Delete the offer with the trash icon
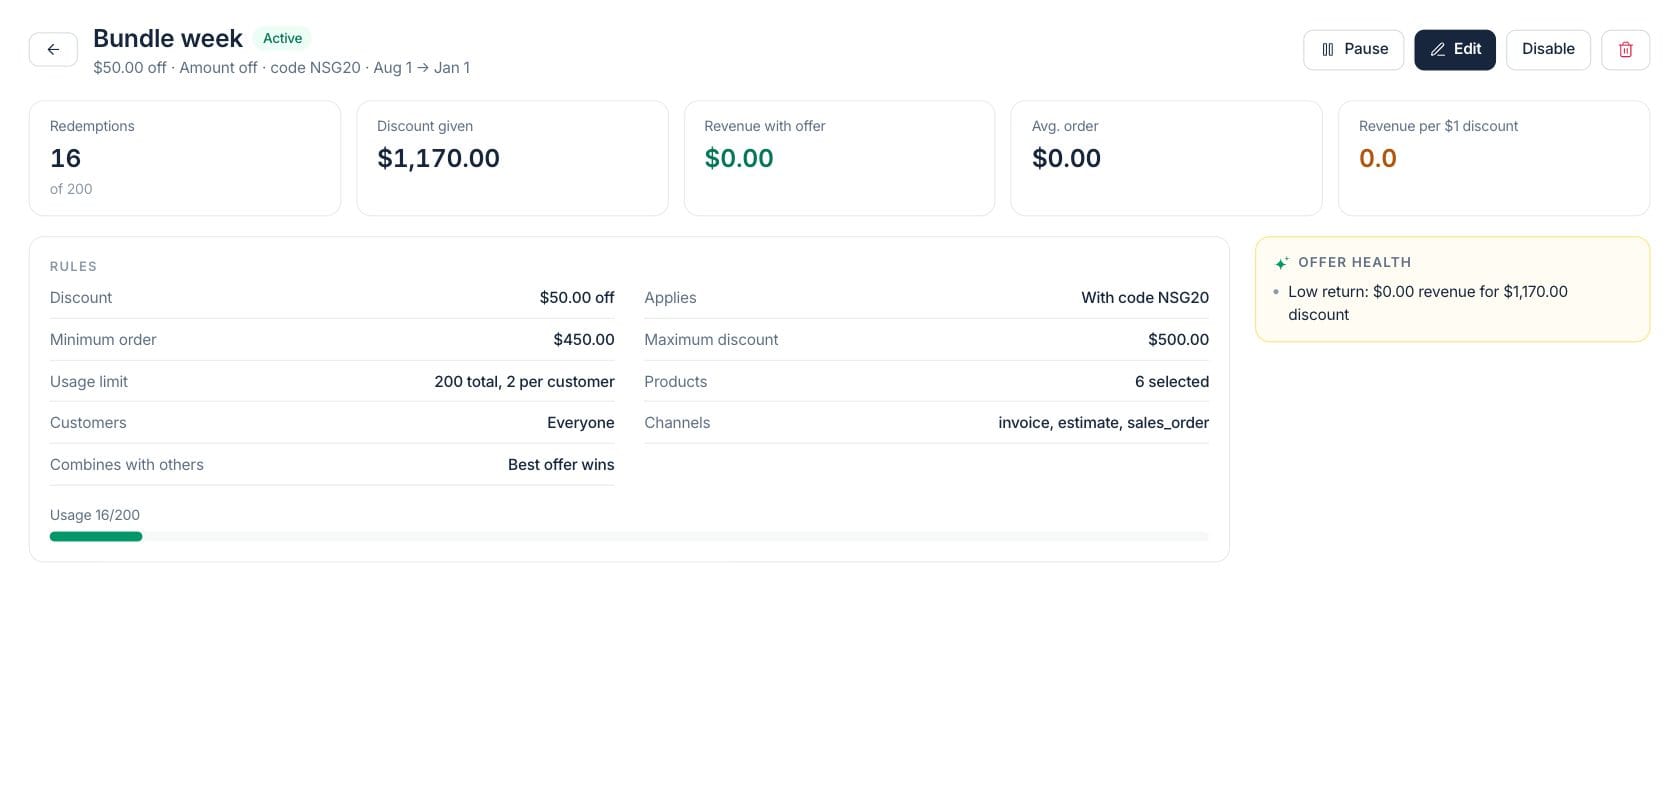1680x797 pixels. point(1625,49)
